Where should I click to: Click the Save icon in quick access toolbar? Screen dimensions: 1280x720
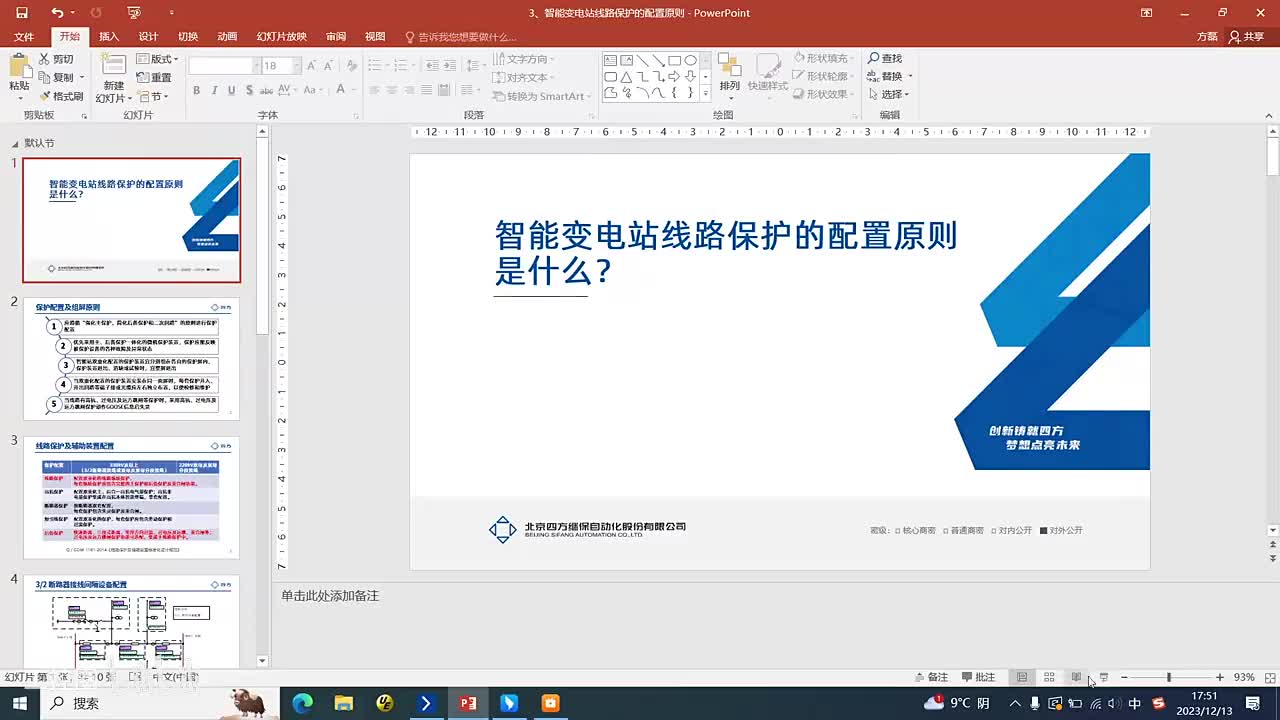click(22, 13)
